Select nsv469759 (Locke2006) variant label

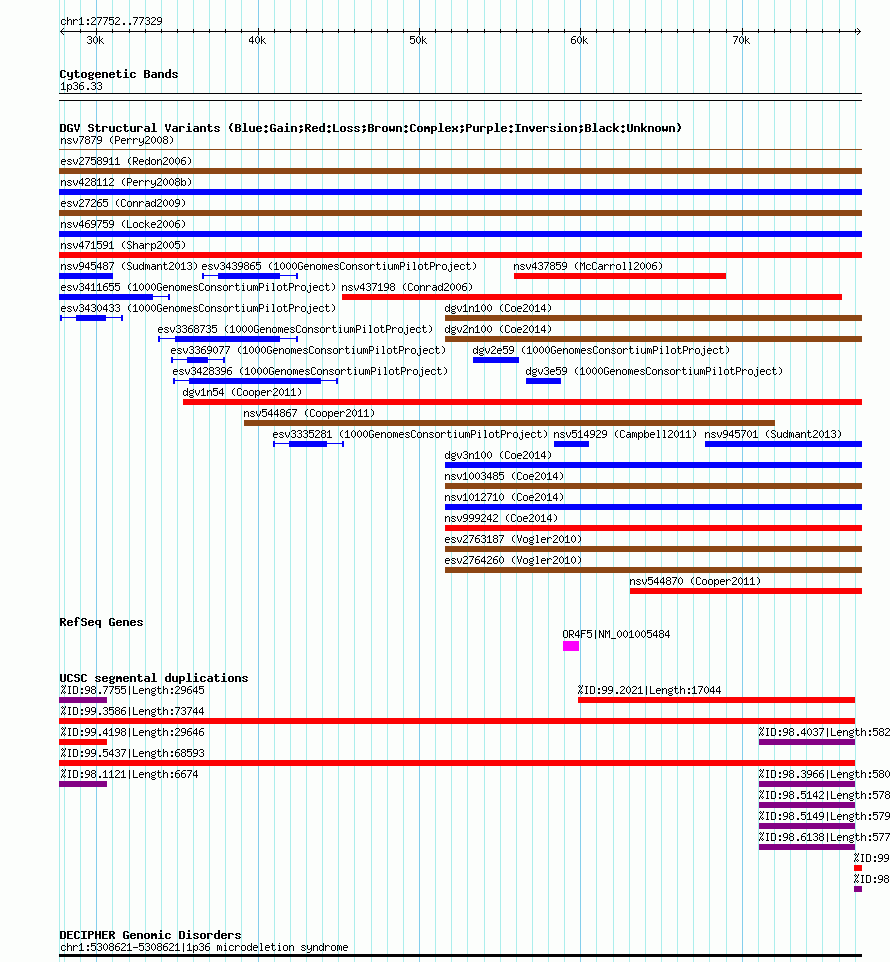click(123, 224)
